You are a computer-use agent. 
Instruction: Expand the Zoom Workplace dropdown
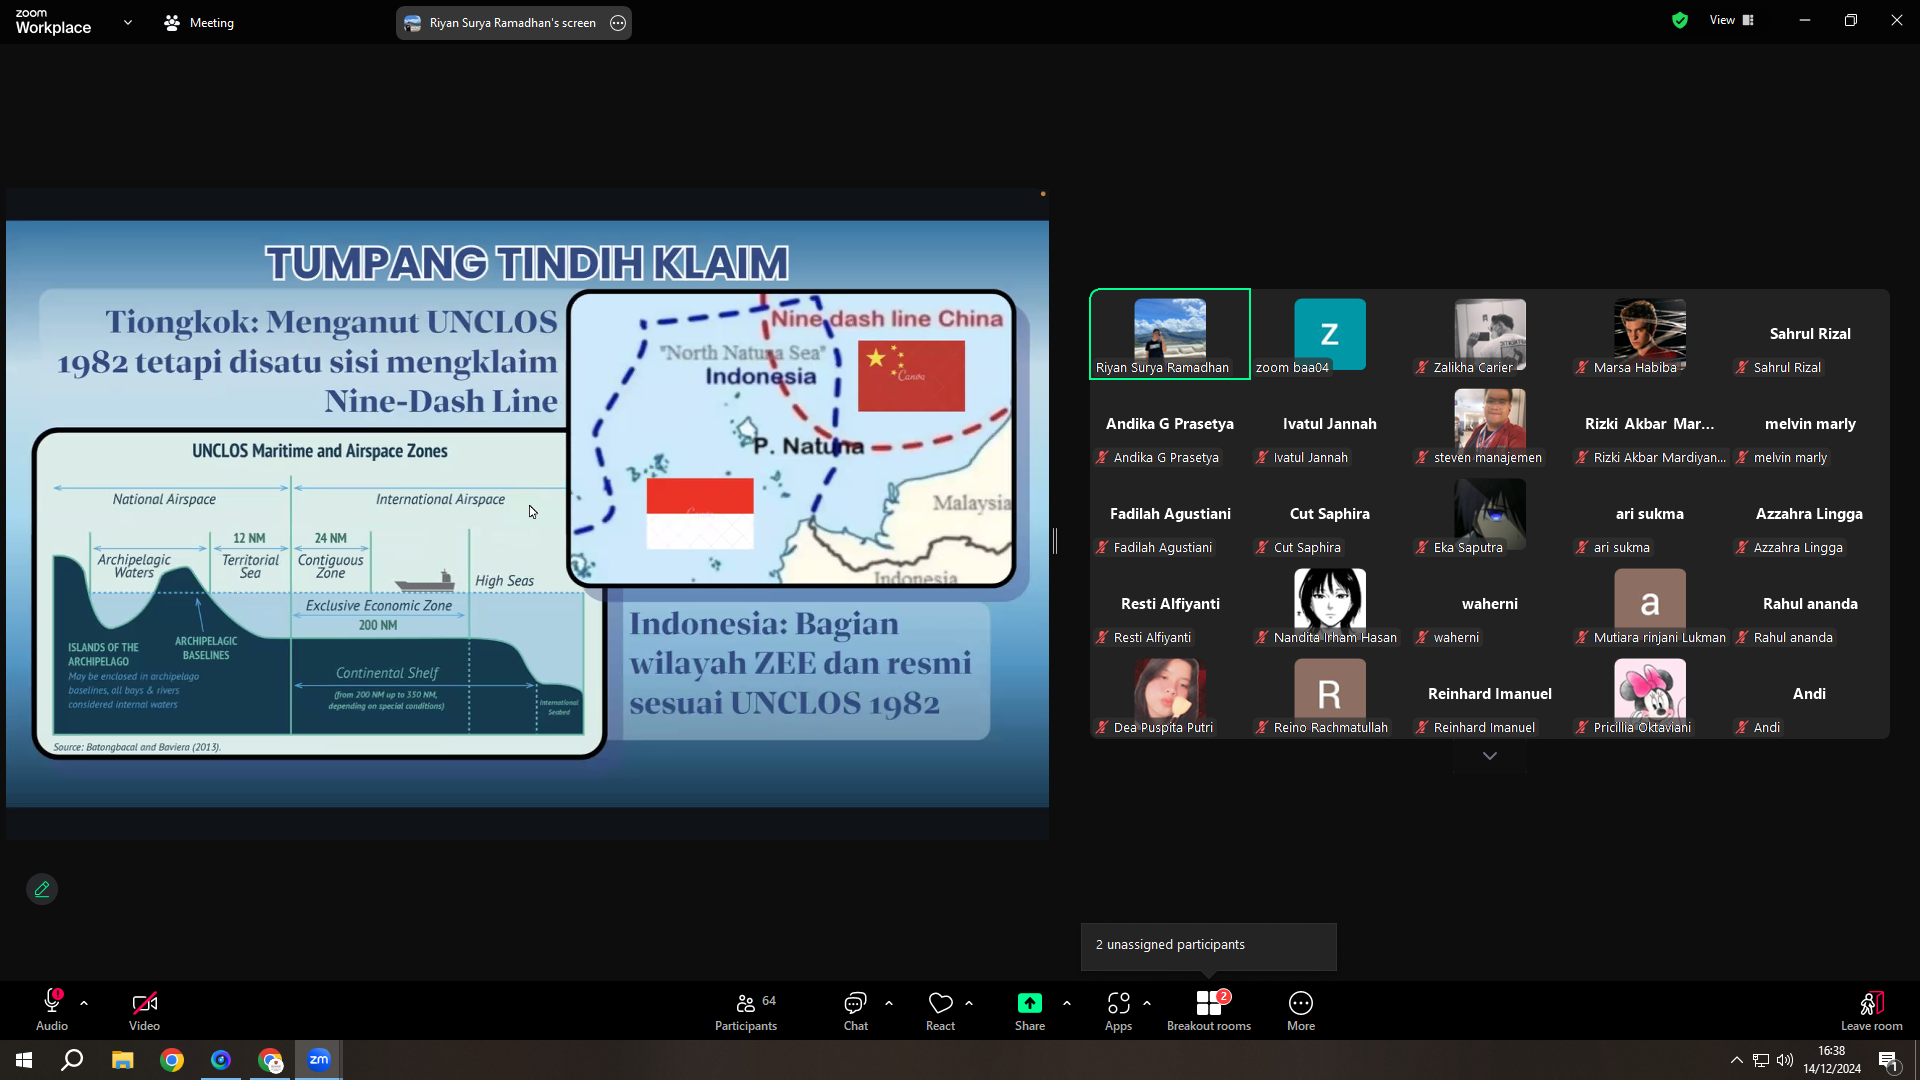pyautogui.click(x=128, y=22)
